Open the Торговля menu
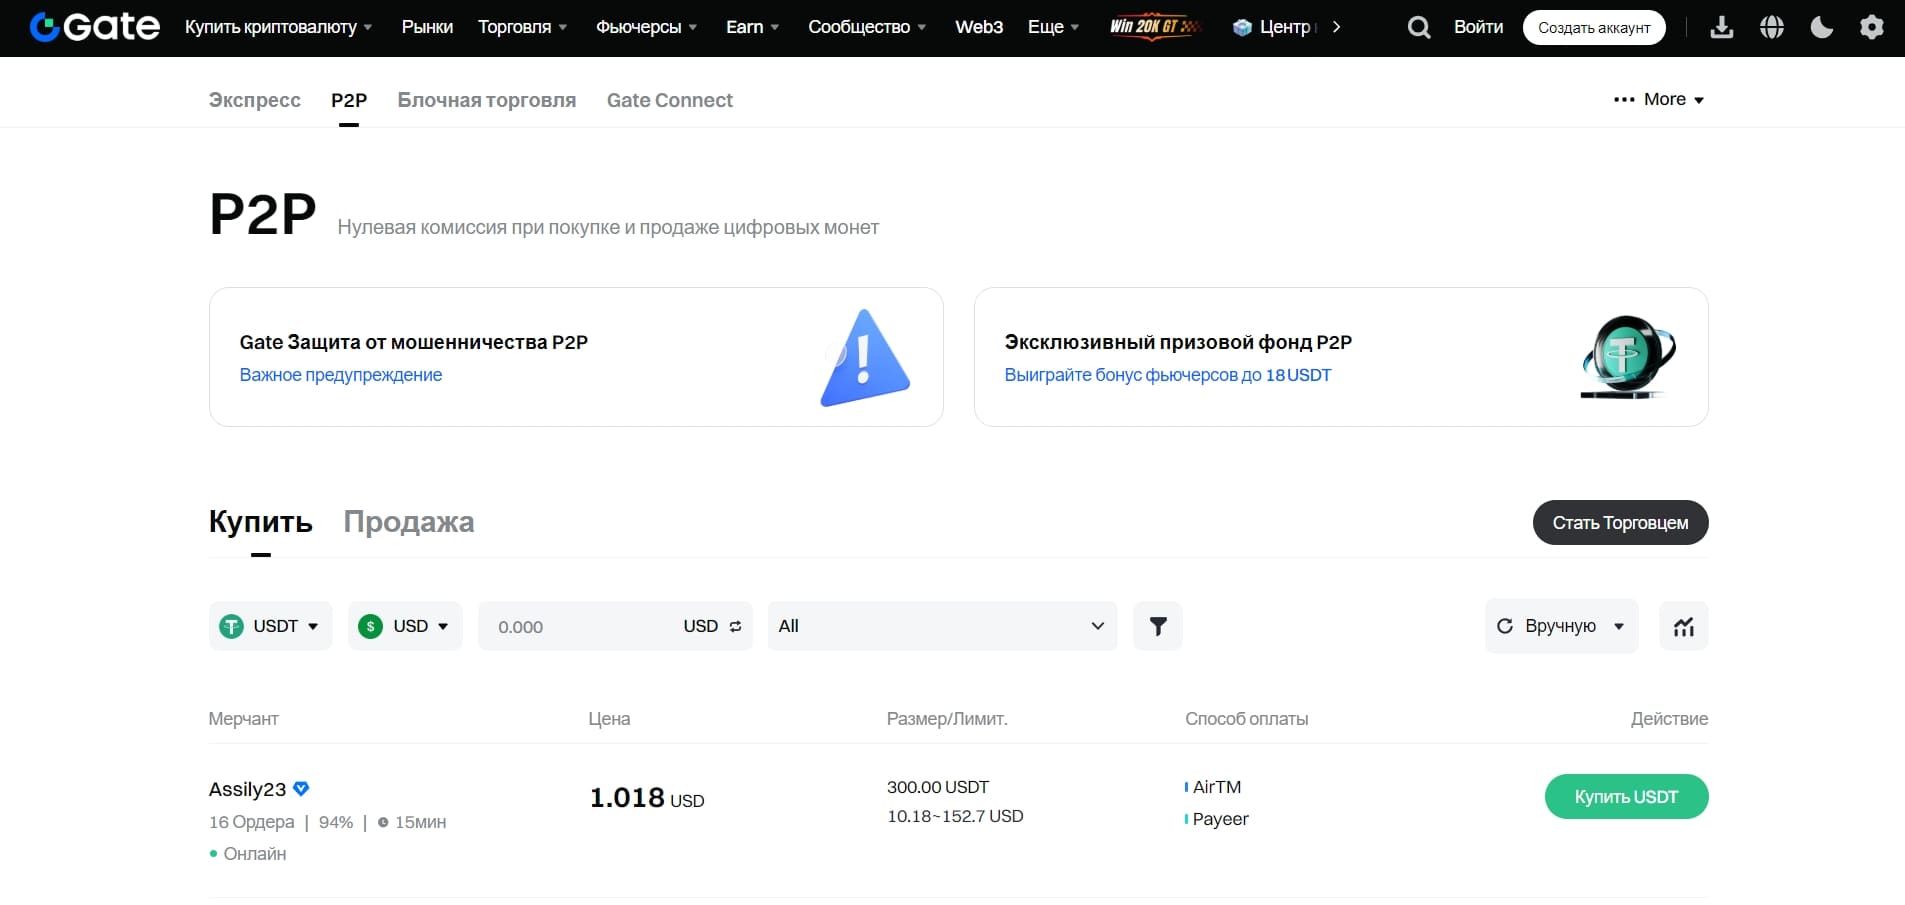This screenshot has height=905, width=1905. coord(522,27)
